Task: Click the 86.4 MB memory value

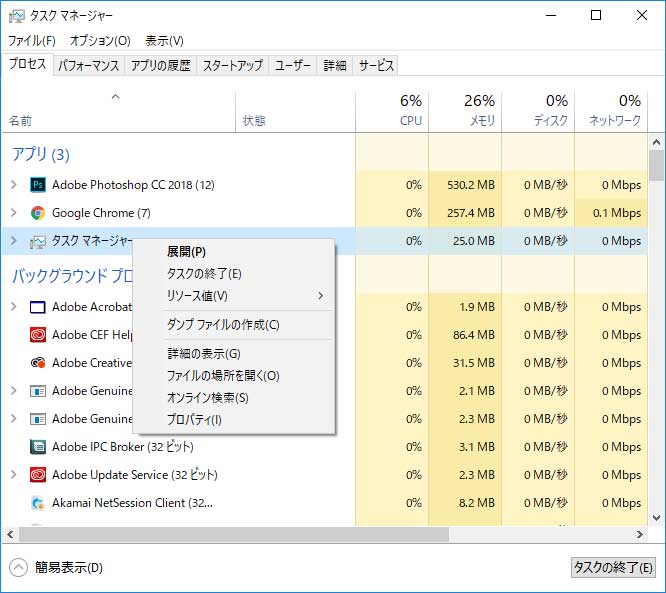Action: 474,335
